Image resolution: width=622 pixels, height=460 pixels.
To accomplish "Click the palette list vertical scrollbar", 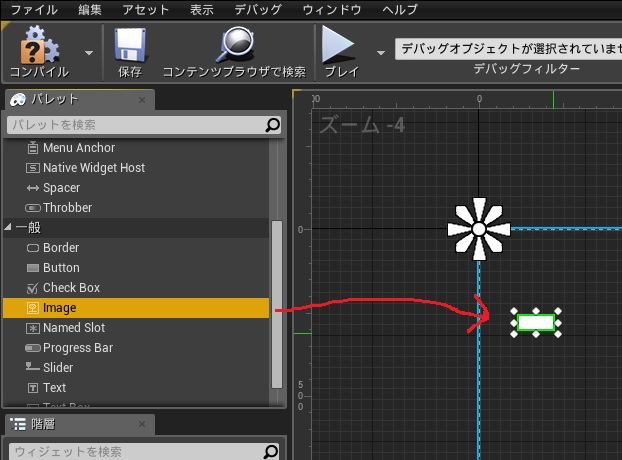I will click(x=277, y=305).
